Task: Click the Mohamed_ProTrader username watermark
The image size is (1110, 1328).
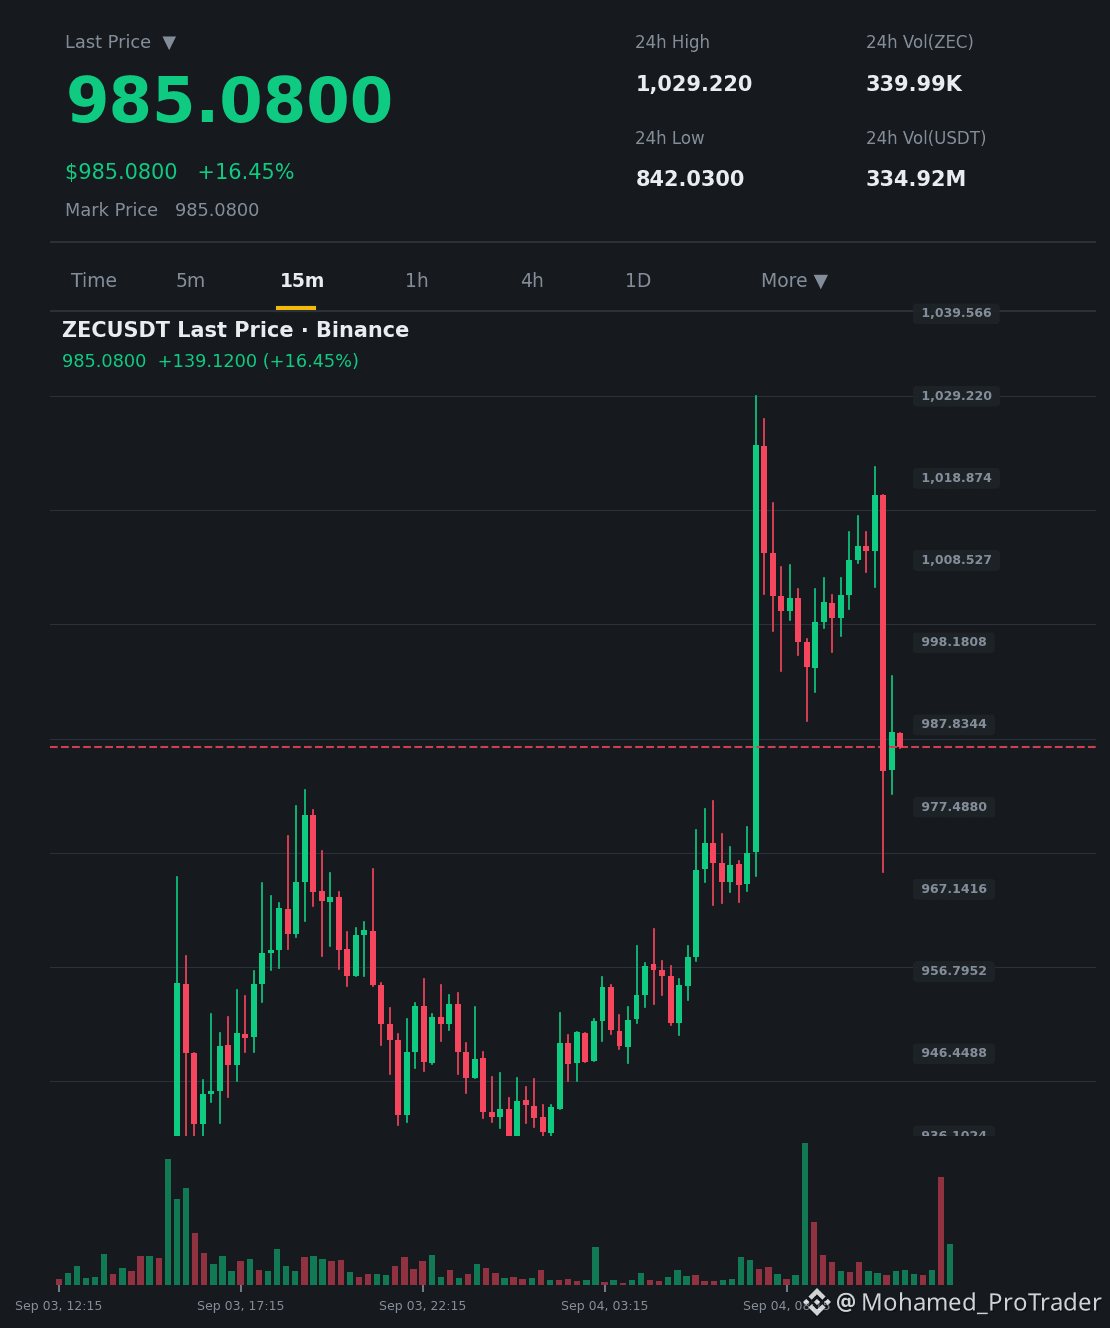Action: click(x=968, y=1302)
